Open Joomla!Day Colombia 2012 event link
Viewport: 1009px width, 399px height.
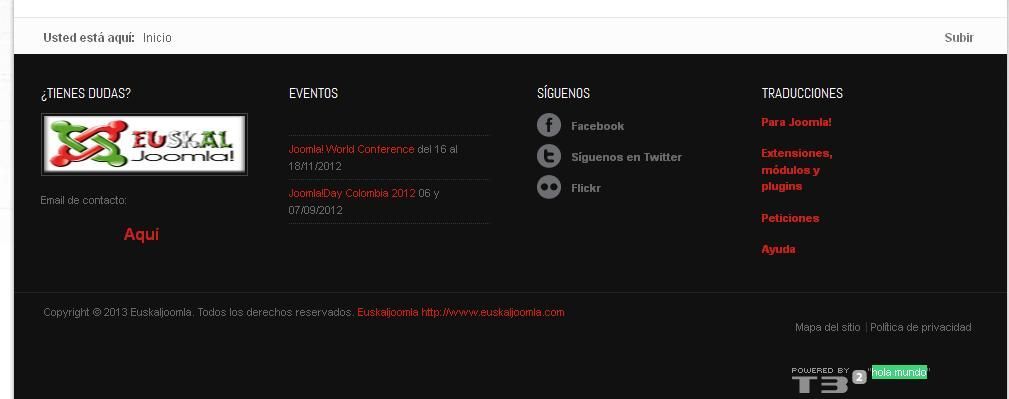pos(352,193)
